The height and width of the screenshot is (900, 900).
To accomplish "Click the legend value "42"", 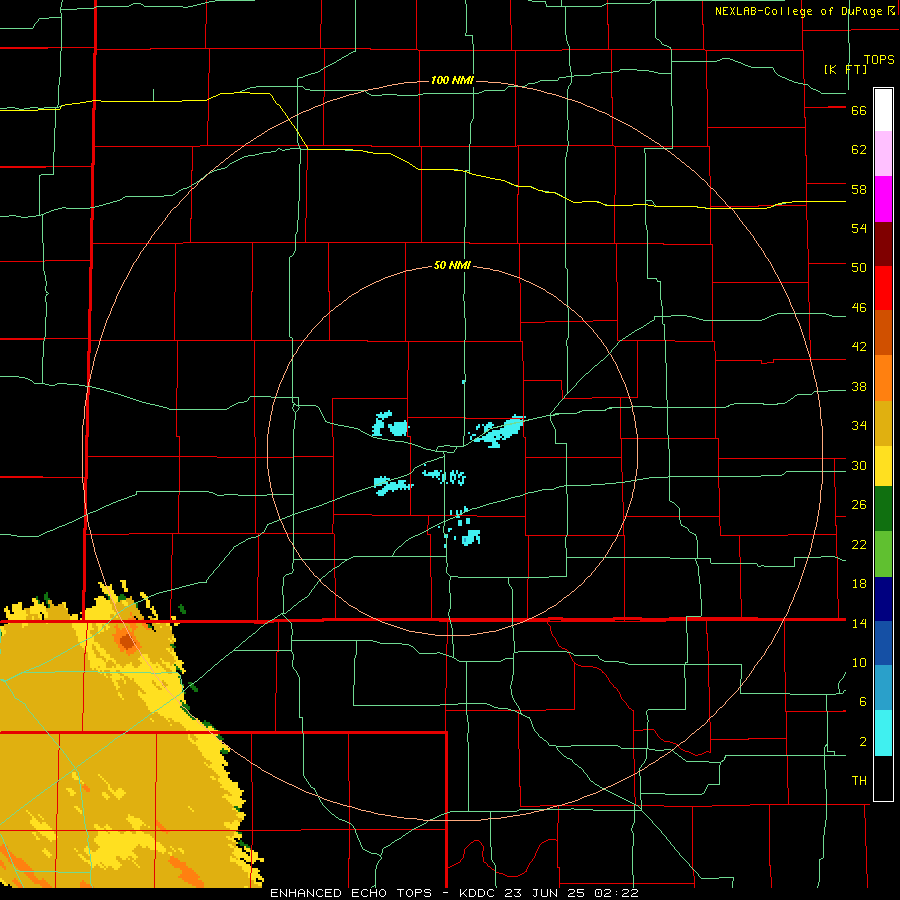I will [859, 347].
